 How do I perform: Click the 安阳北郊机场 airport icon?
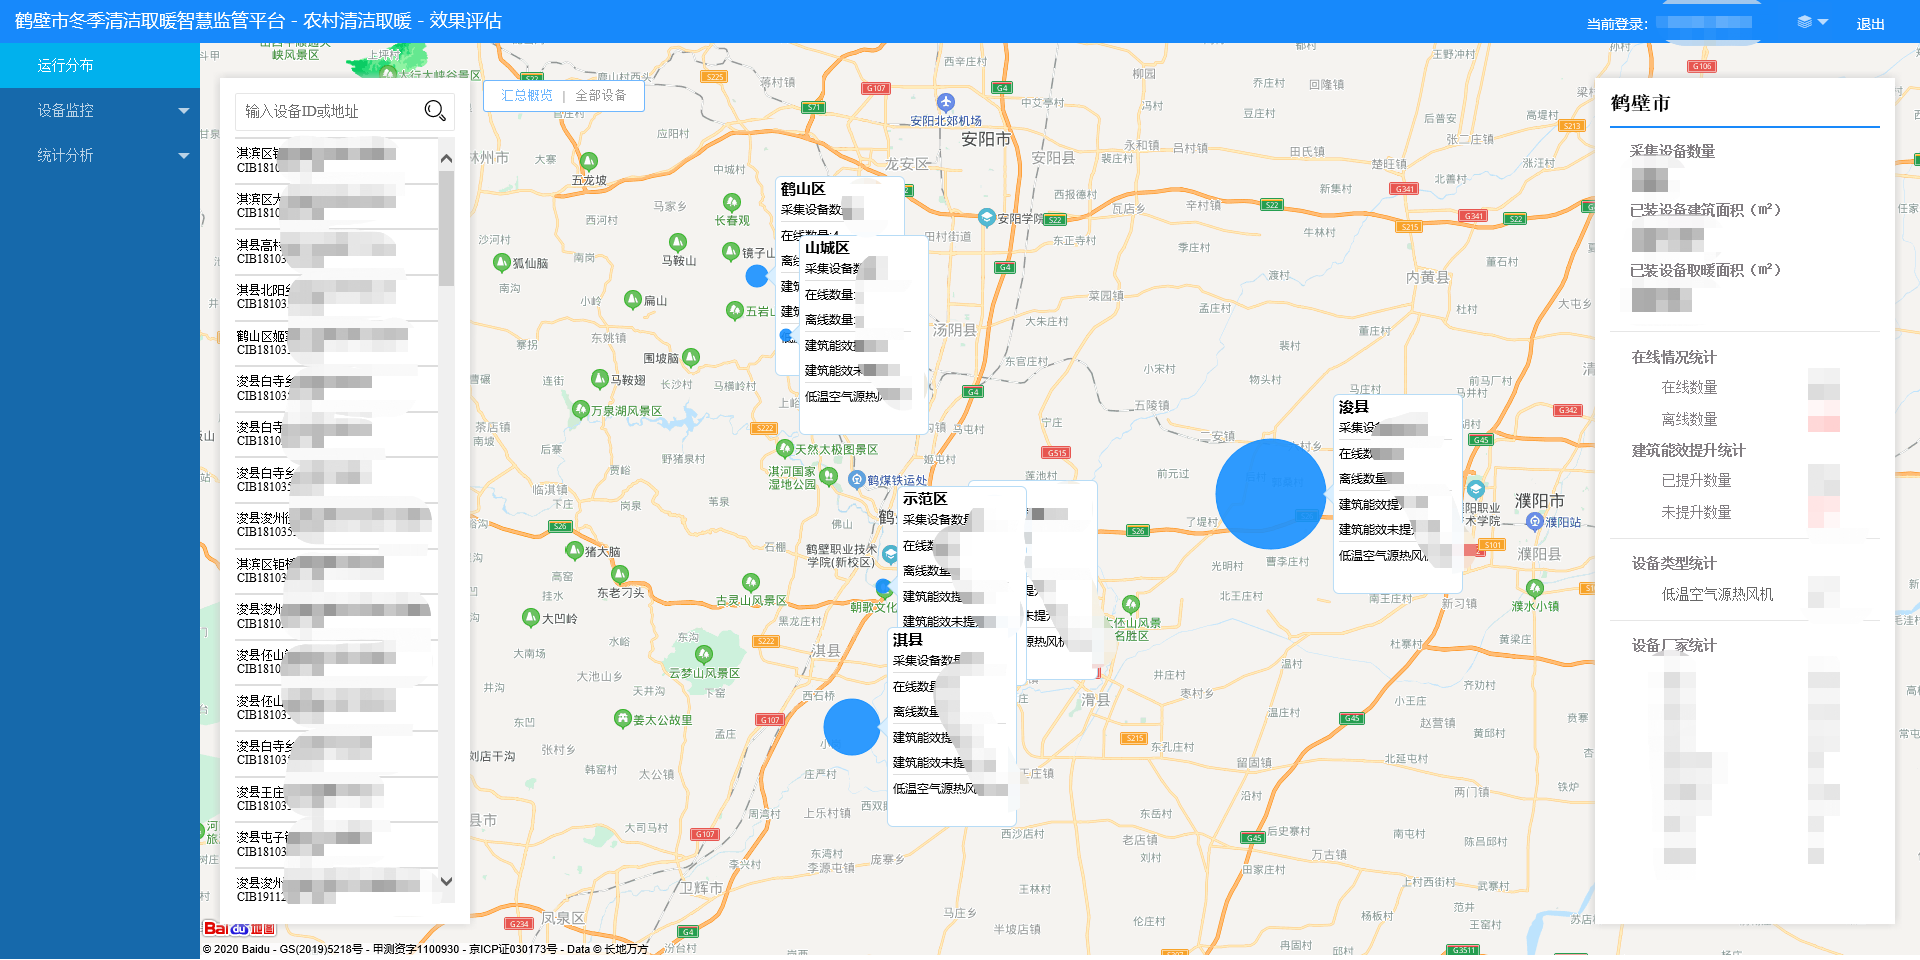[x=946, y=102]
